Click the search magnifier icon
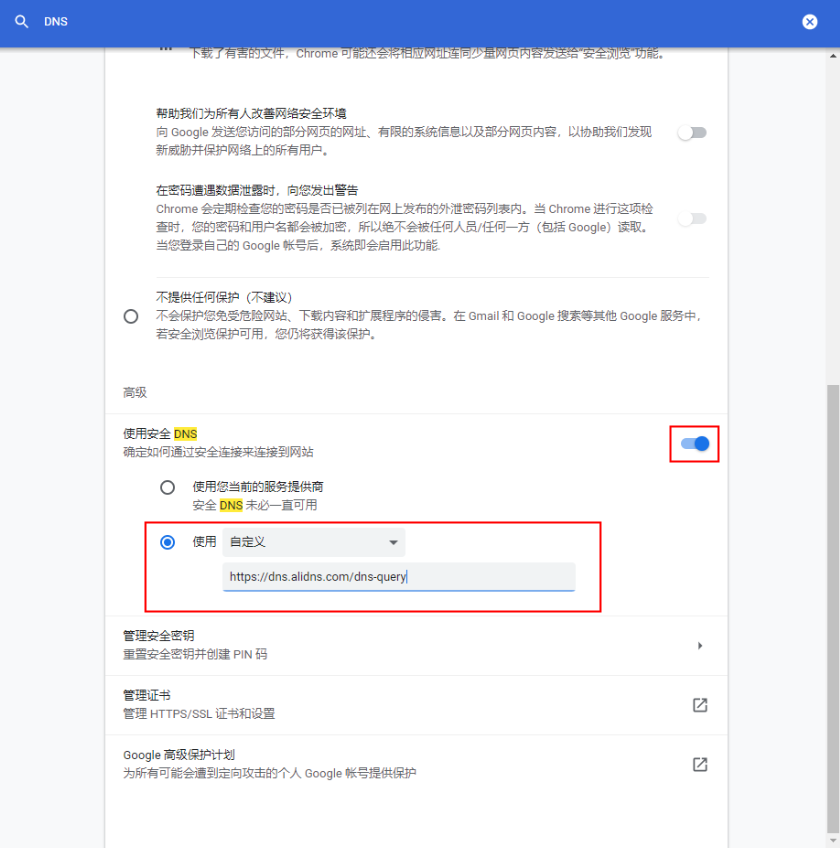Image resolution: width=840 pixels, height=848 pixels. (x=22, y=21)
